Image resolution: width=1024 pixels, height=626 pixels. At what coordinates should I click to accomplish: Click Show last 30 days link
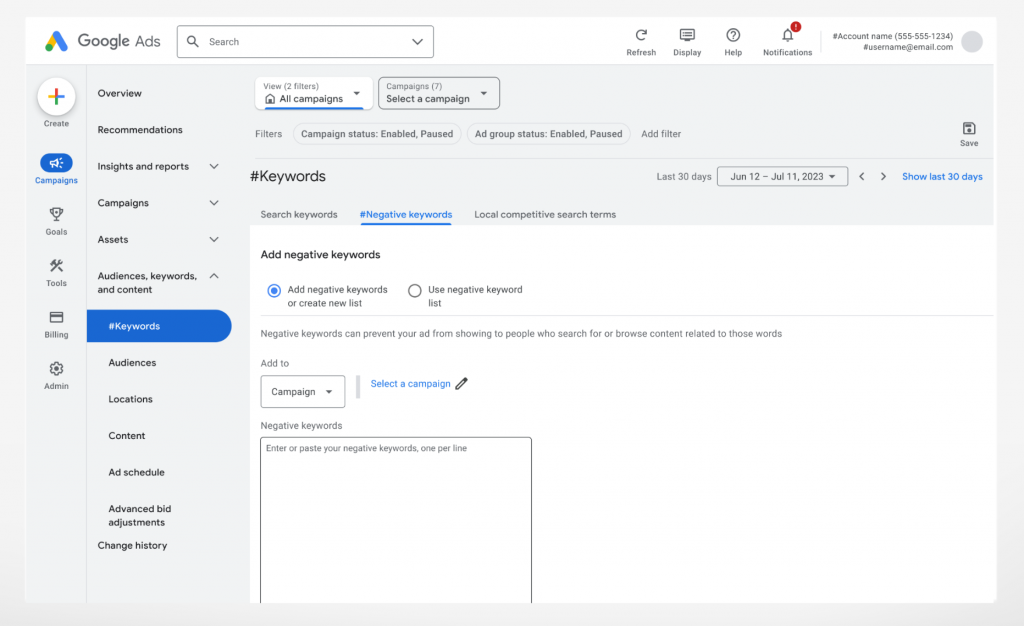tap(942, 176)
